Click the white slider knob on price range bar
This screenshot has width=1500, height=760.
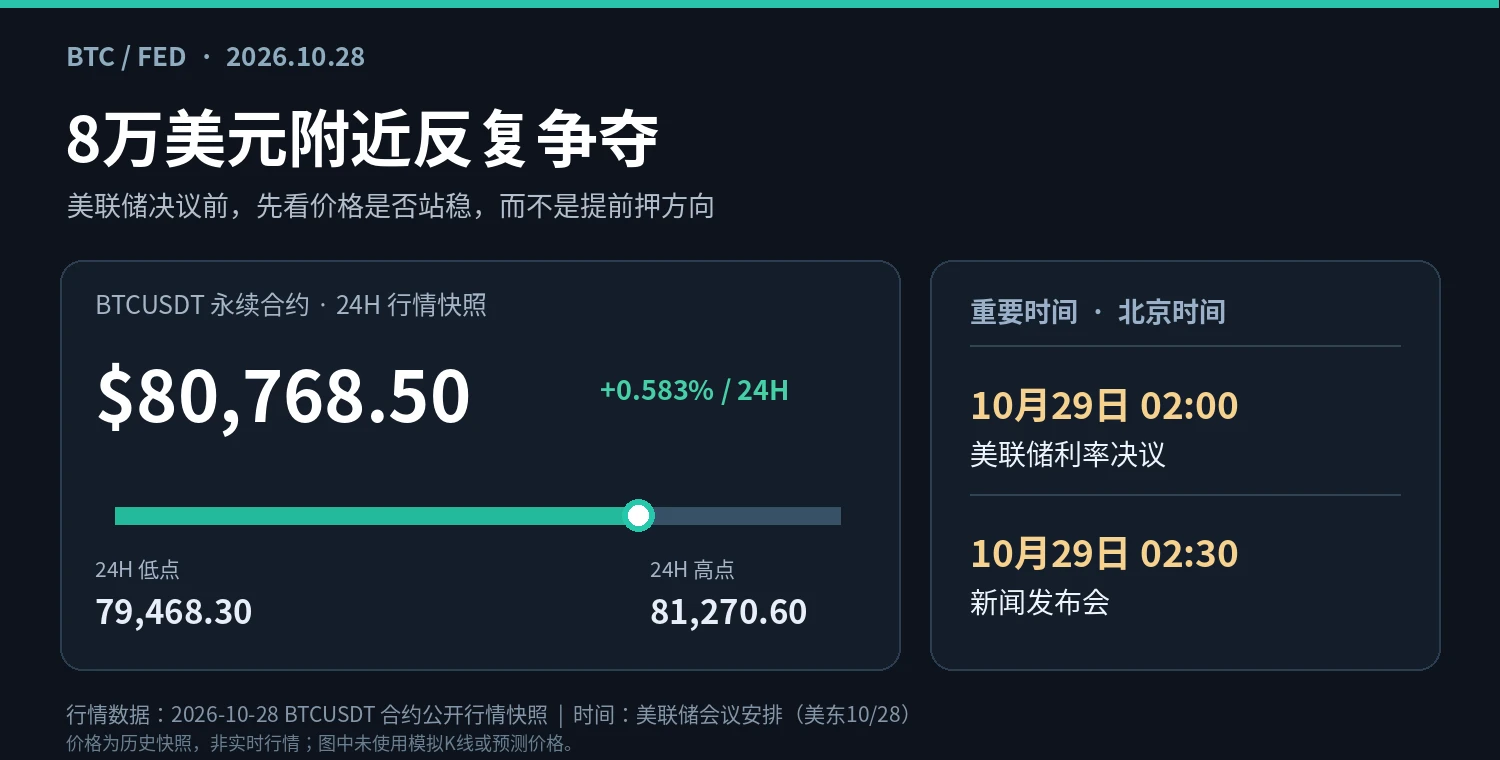coord(638,516)
